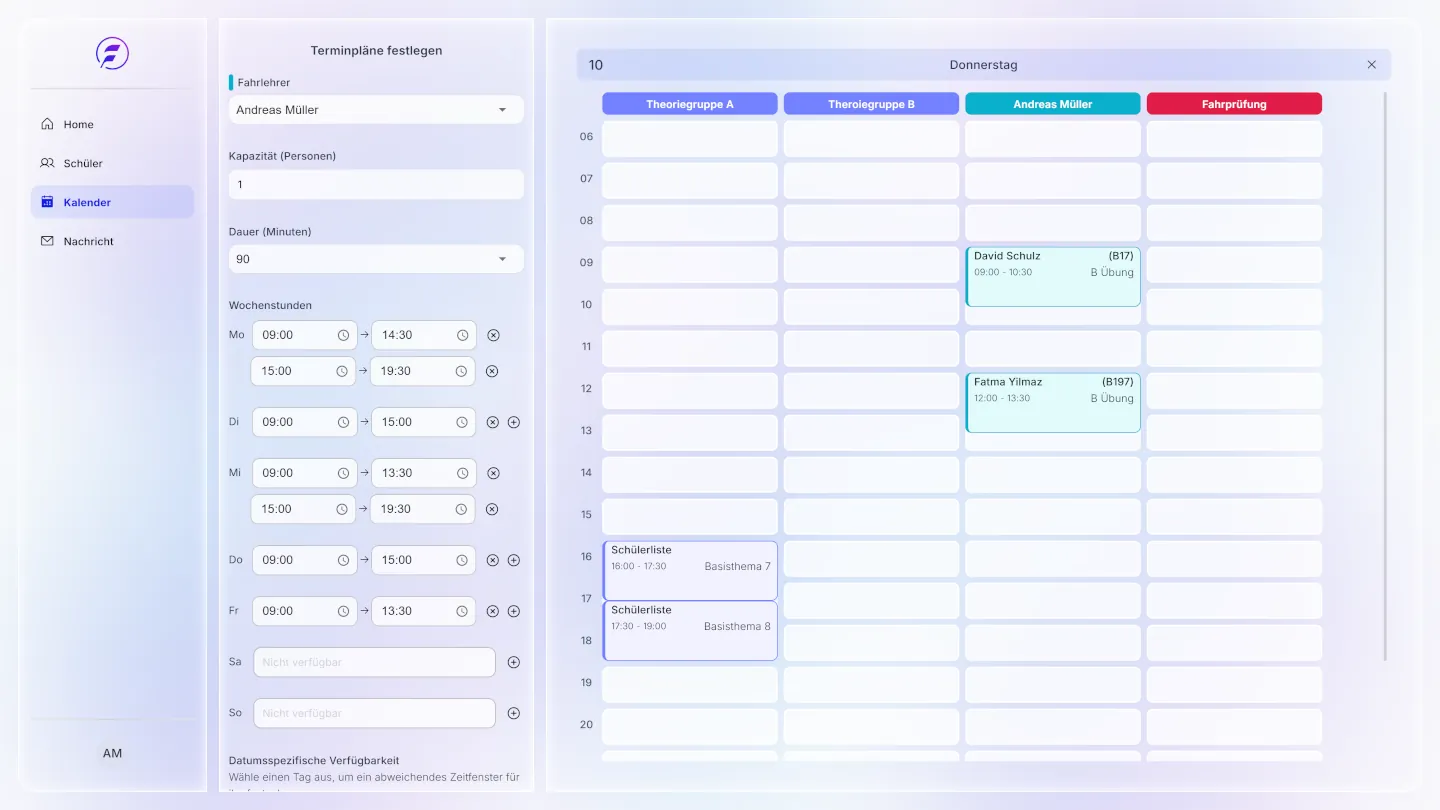Remove the Monday 09:00–14:30 time slot
The height and width of the screenshot is (810, 1440).
493,335
